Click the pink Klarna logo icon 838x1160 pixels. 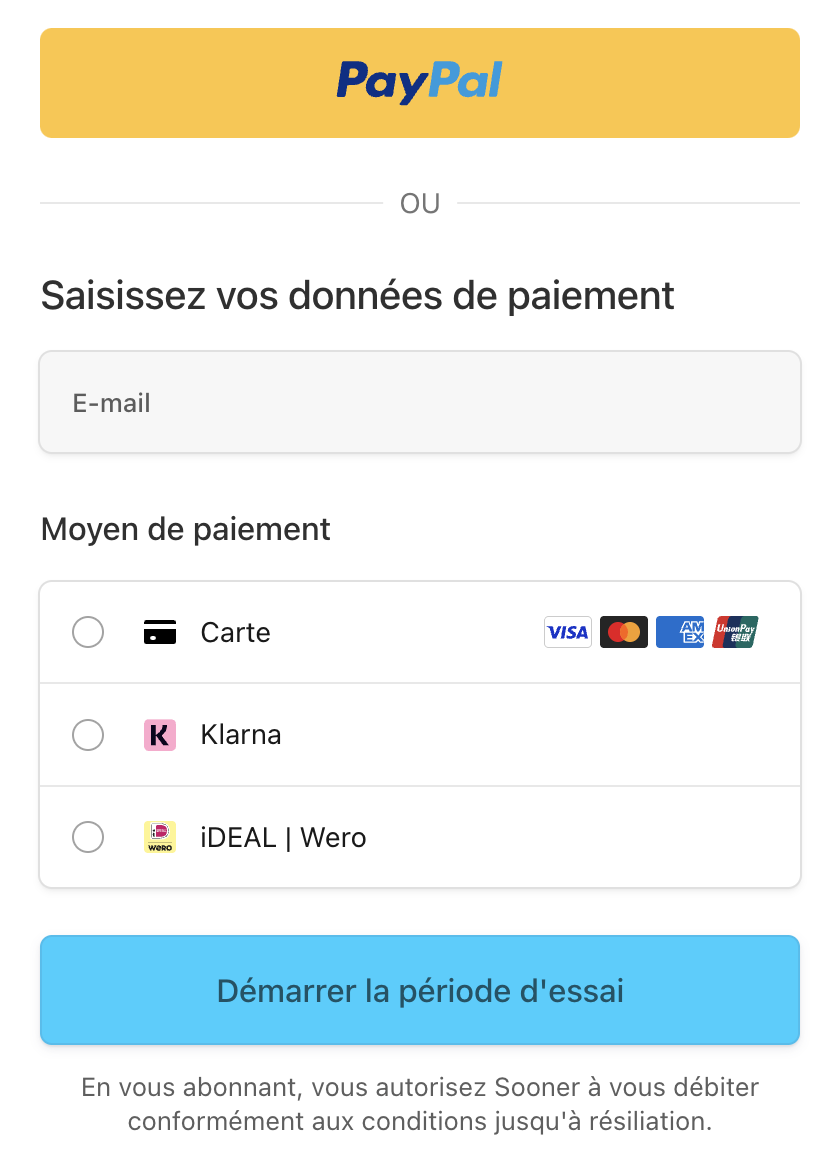[x=160, y=735]
